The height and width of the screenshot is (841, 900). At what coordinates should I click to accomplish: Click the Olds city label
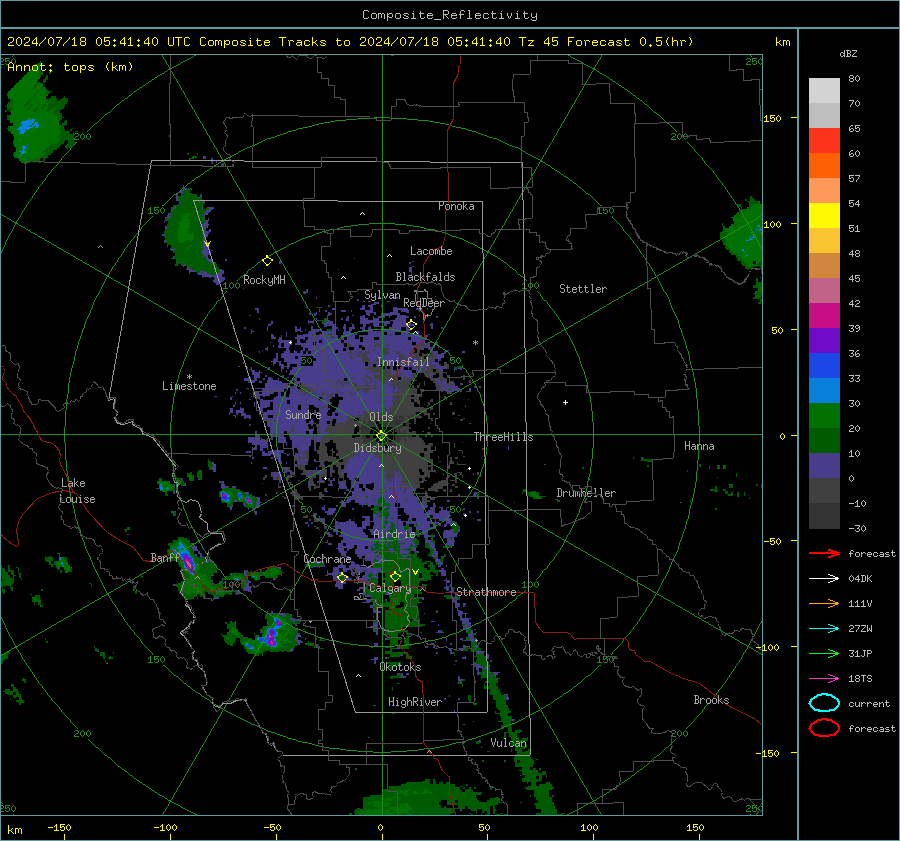click(x=381, y=417)
